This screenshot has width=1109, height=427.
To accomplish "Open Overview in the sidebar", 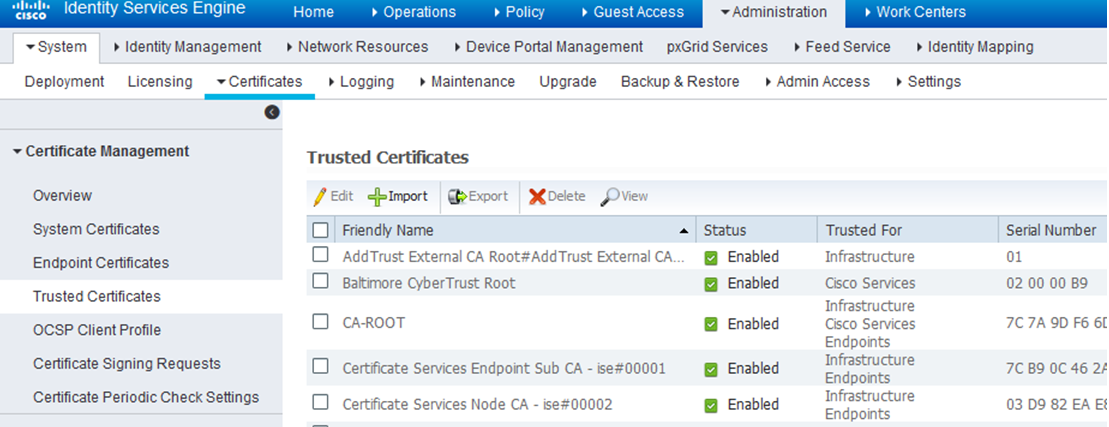I will pyautogui.click(x=62, y=196).
